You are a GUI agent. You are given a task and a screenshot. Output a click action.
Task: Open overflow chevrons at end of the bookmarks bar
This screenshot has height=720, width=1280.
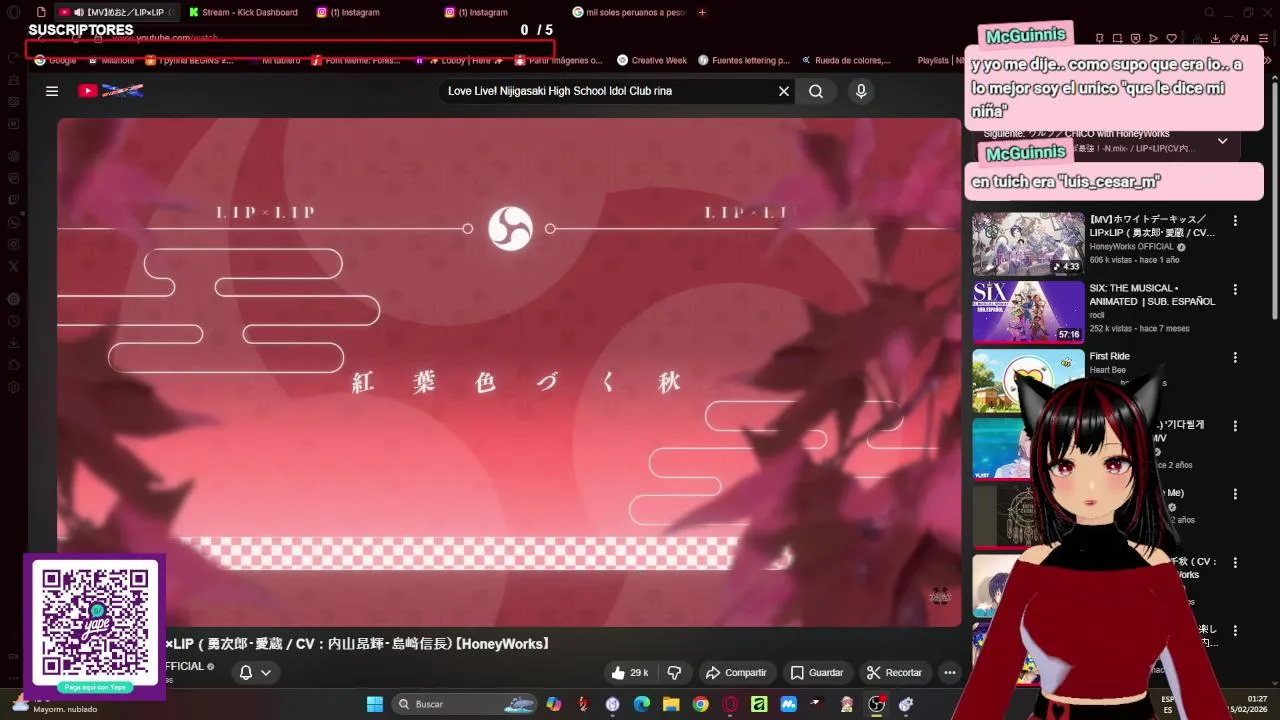[x=1270, y=60]
